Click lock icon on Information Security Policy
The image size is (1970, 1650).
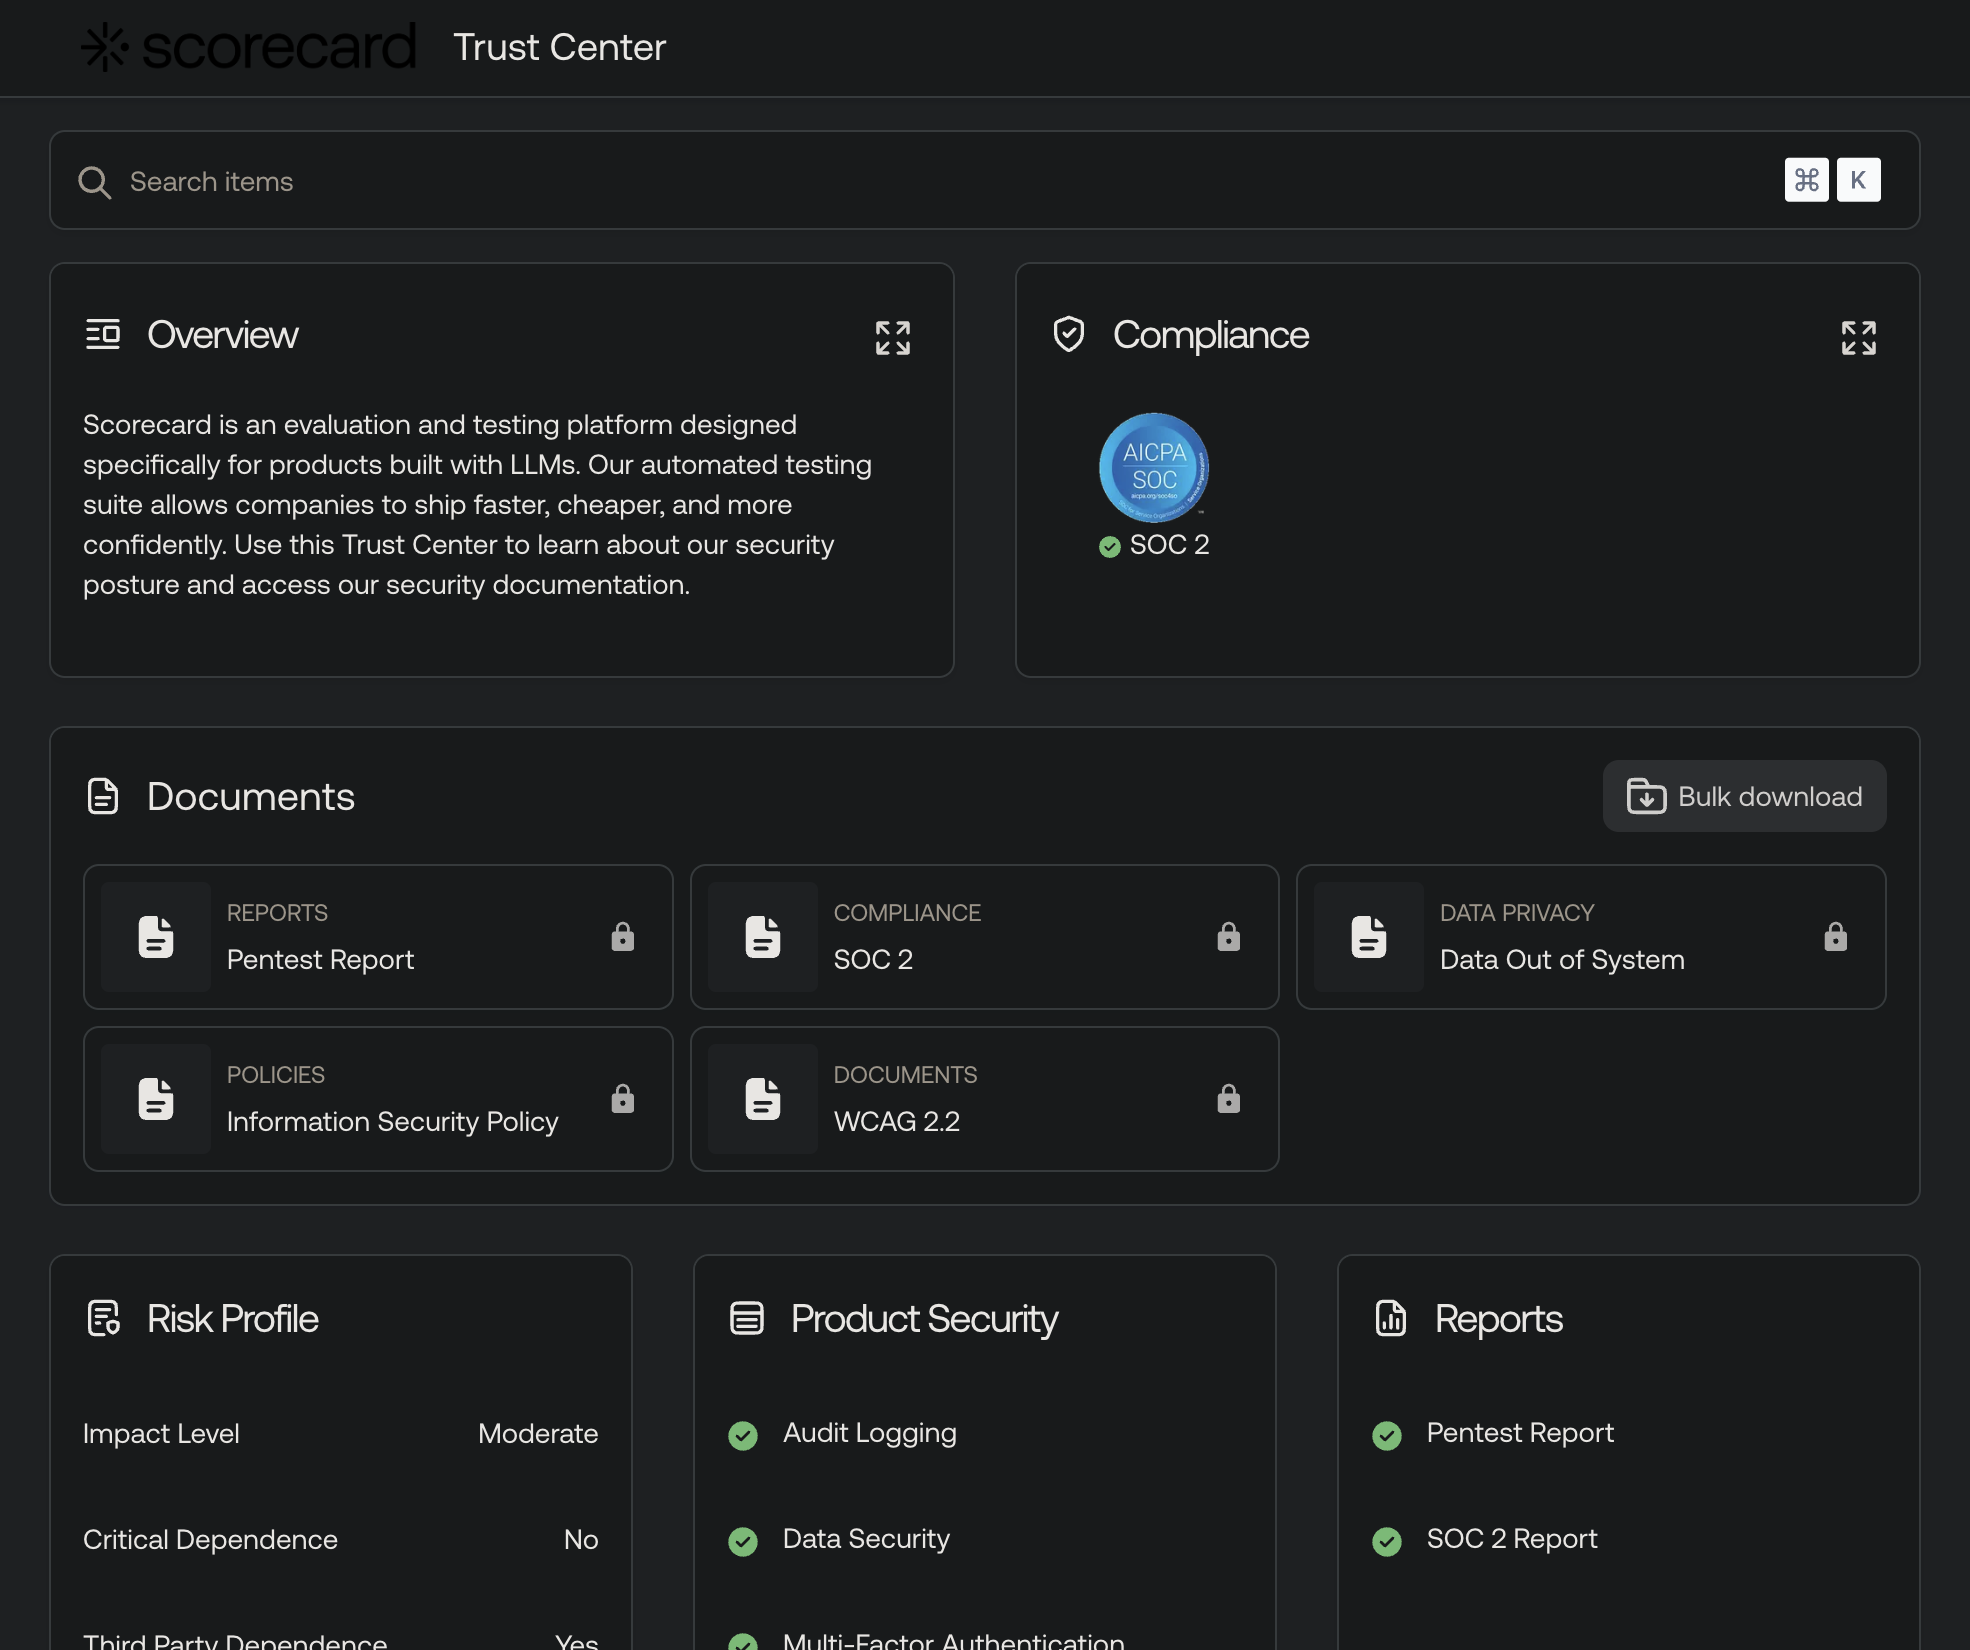pyautogui.click(x=622, y=1099)
